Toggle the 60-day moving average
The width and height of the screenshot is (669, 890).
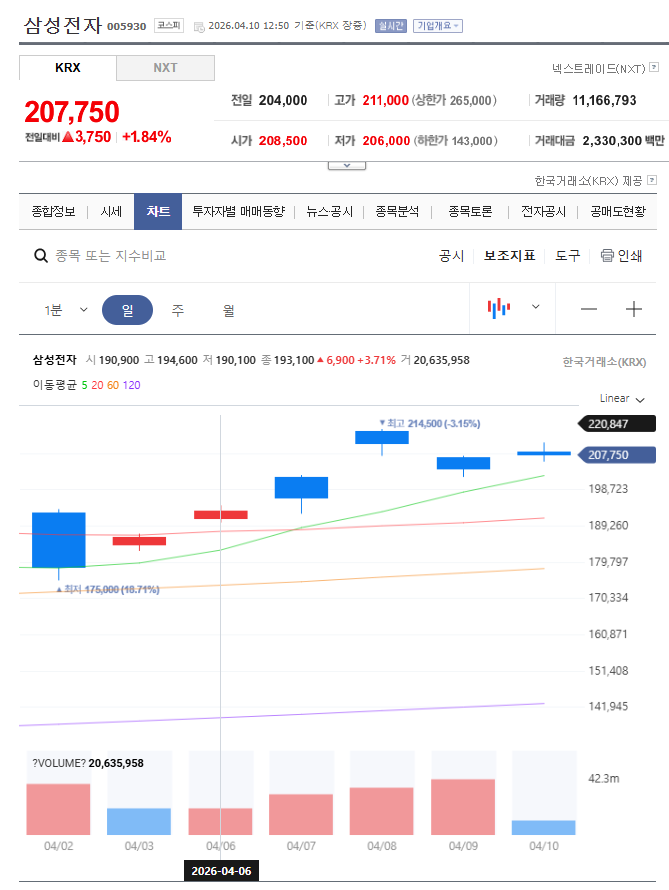pyautogui.click(x=113, y=385)
